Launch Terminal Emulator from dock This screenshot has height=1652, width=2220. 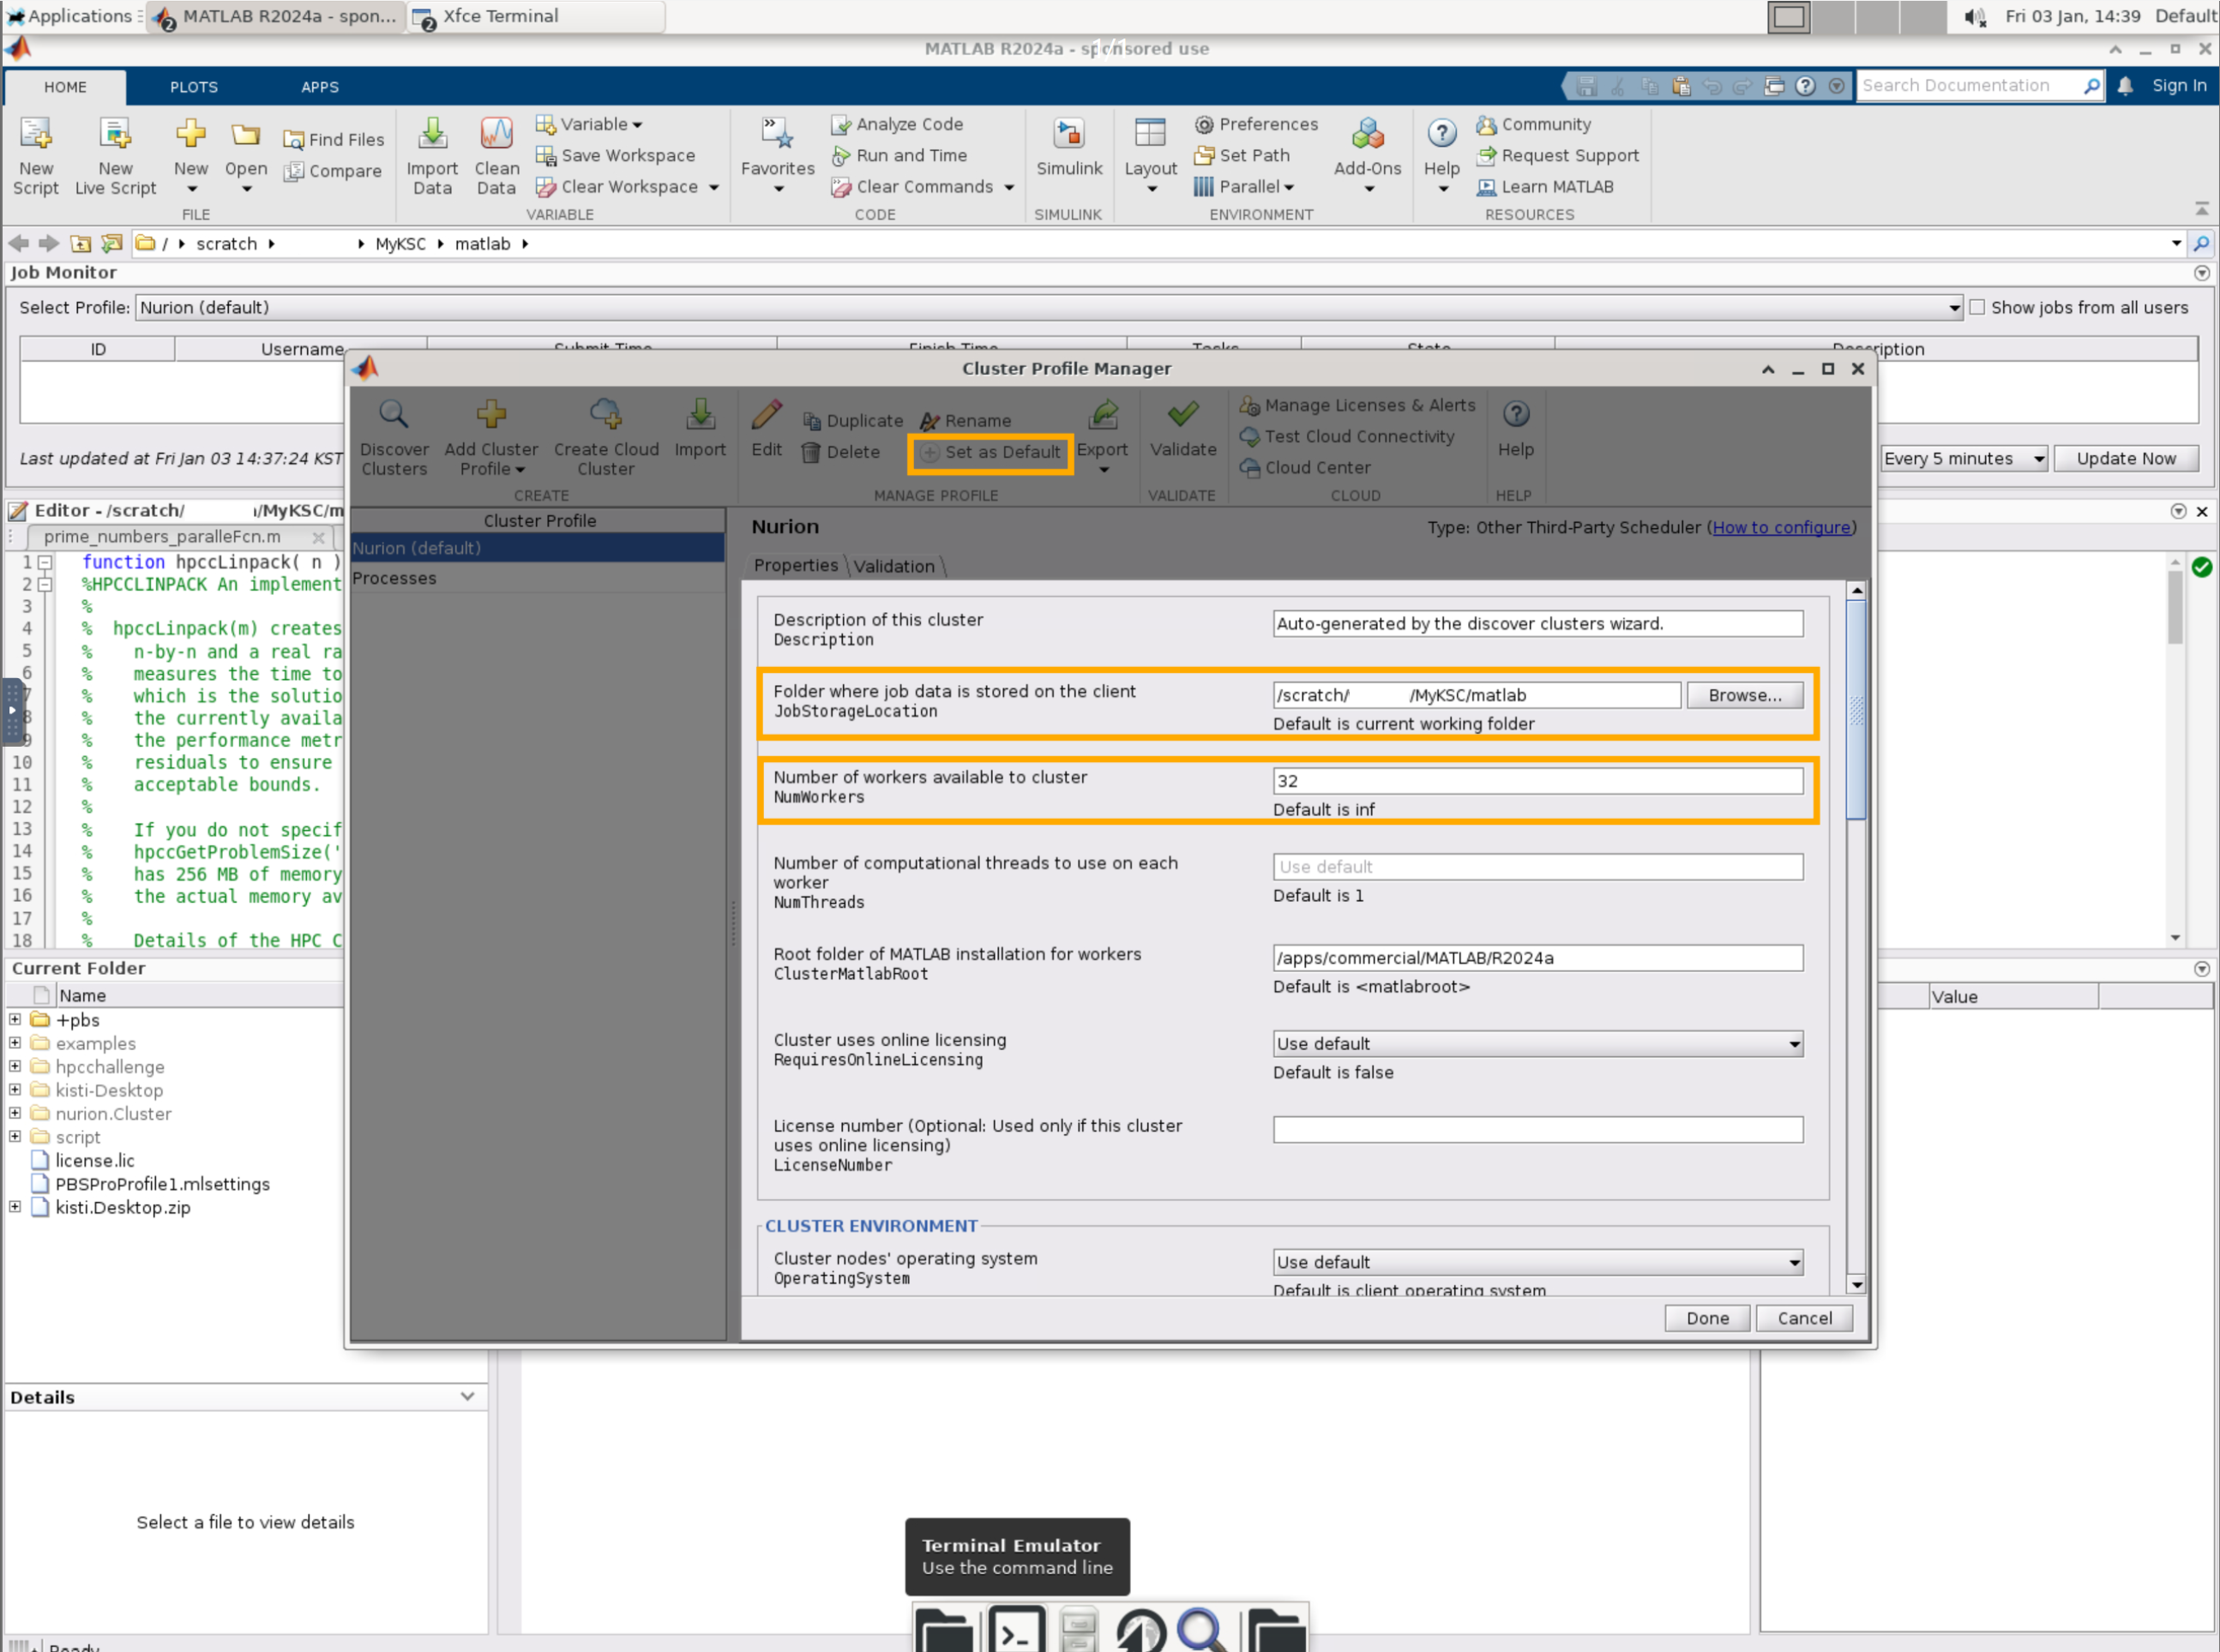click(x=1016, y=1630)
